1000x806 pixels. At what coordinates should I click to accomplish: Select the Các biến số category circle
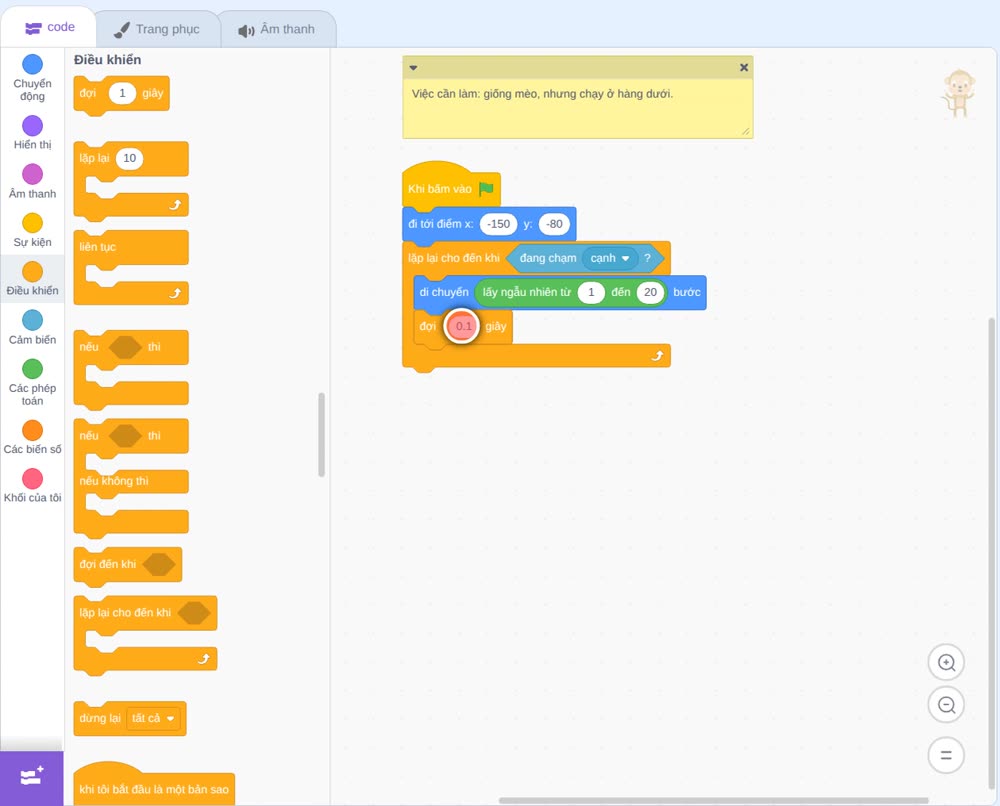[33, 430]
